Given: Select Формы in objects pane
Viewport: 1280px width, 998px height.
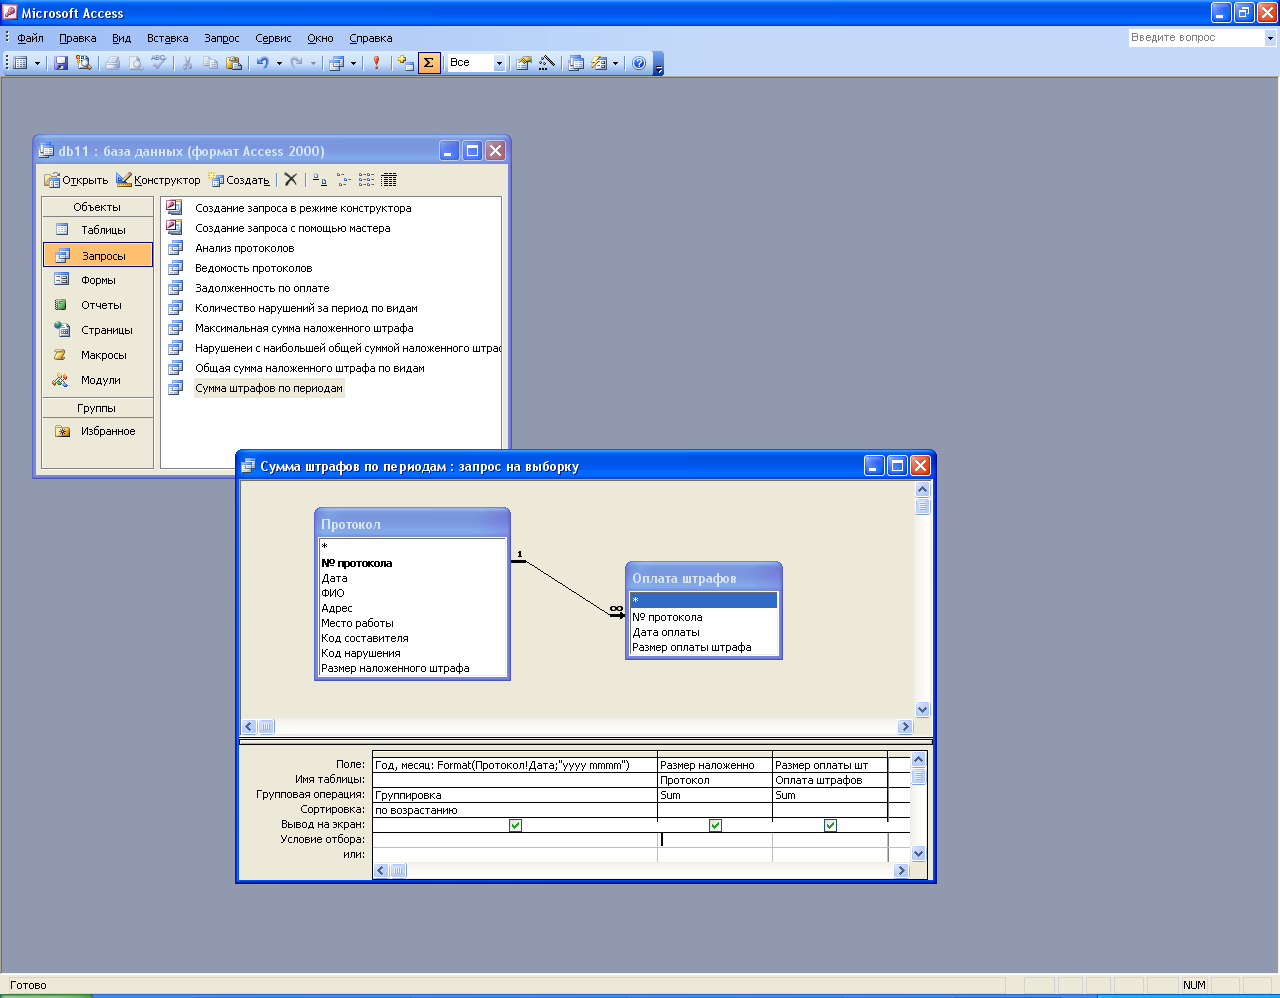Looking at the screenshot, I should pyautogui.click(x=98, y=280).
